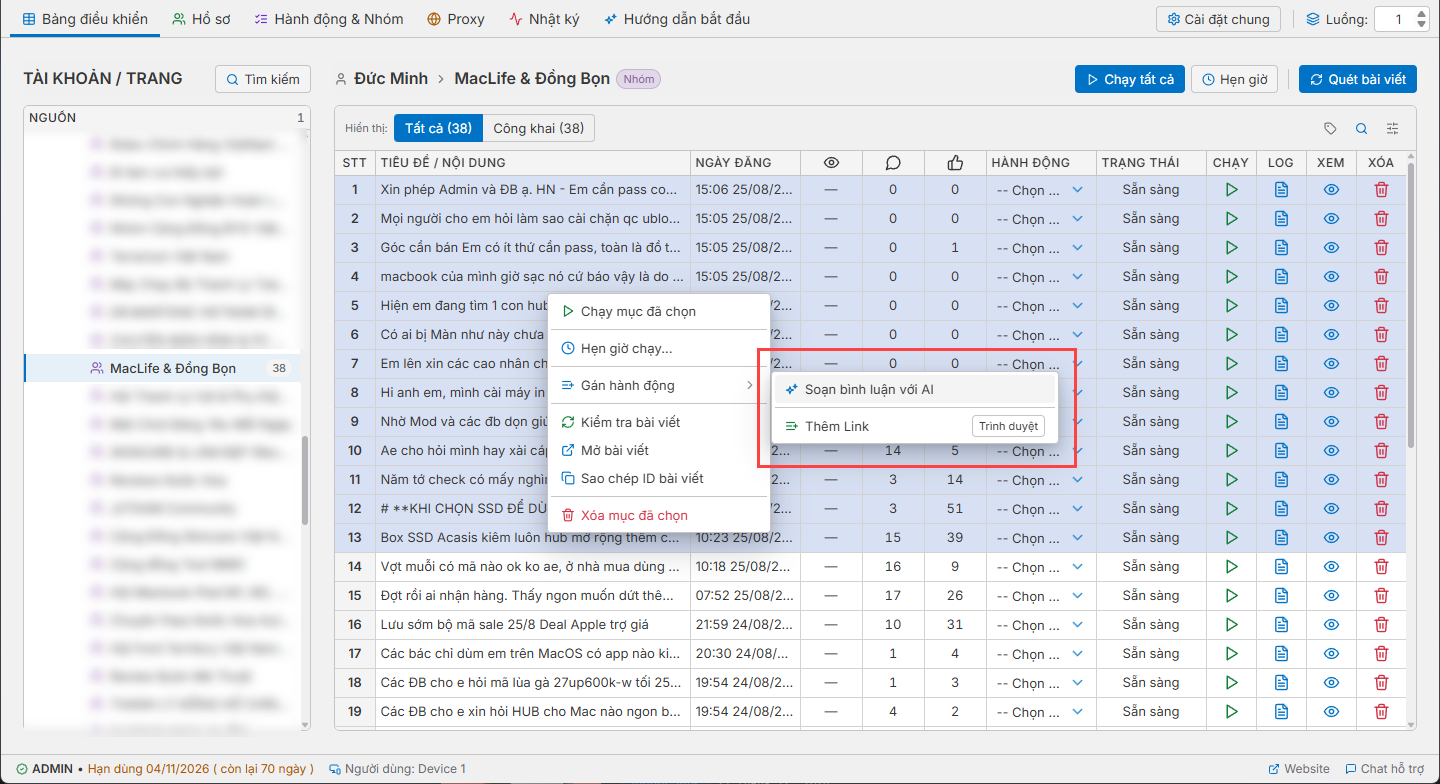The height and width of the screenshot is (784, 1440).
Task: View post in row 19
Action: point(1331,712)
